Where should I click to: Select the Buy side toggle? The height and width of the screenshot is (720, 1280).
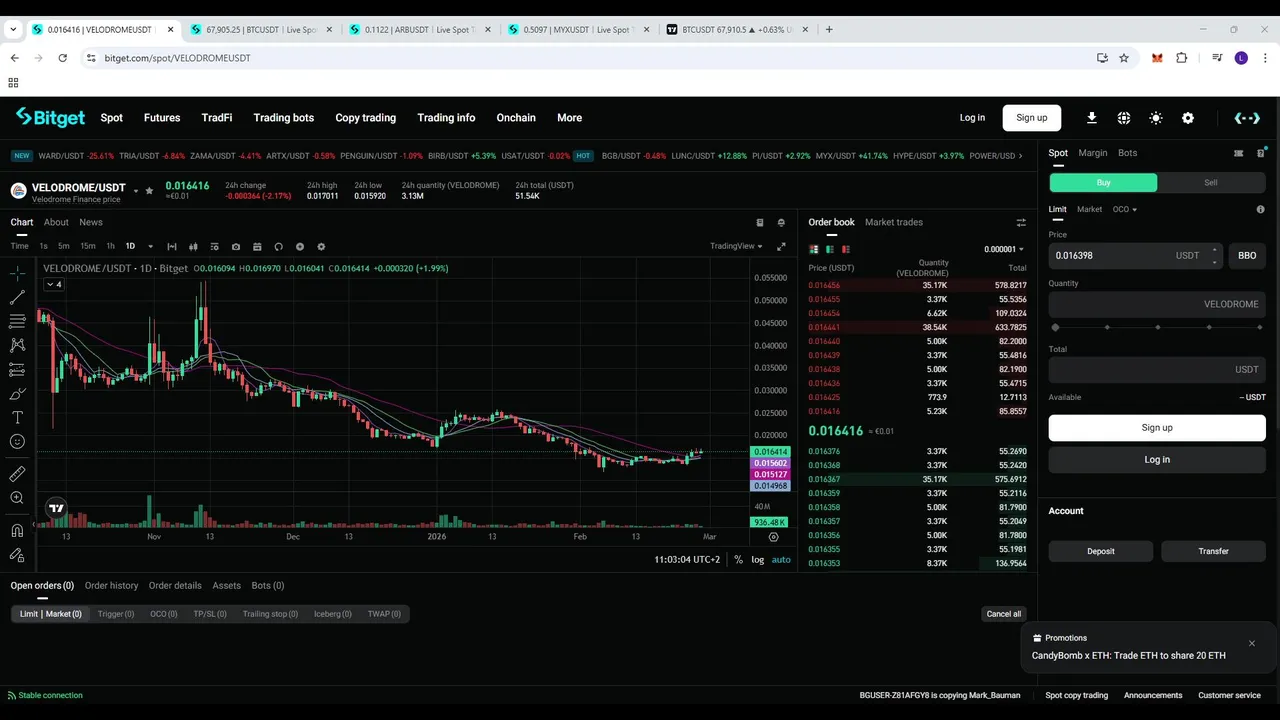[x=1103, y=183]
